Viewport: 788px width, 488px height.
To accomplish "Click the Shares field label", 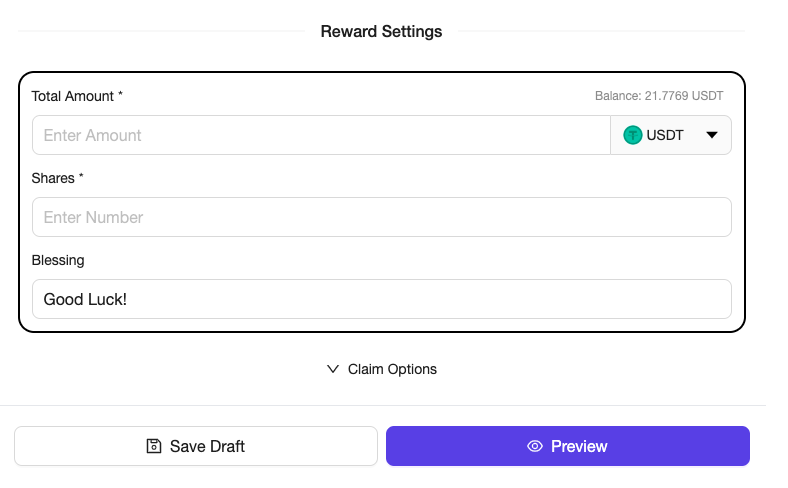I will coord(53,178).
